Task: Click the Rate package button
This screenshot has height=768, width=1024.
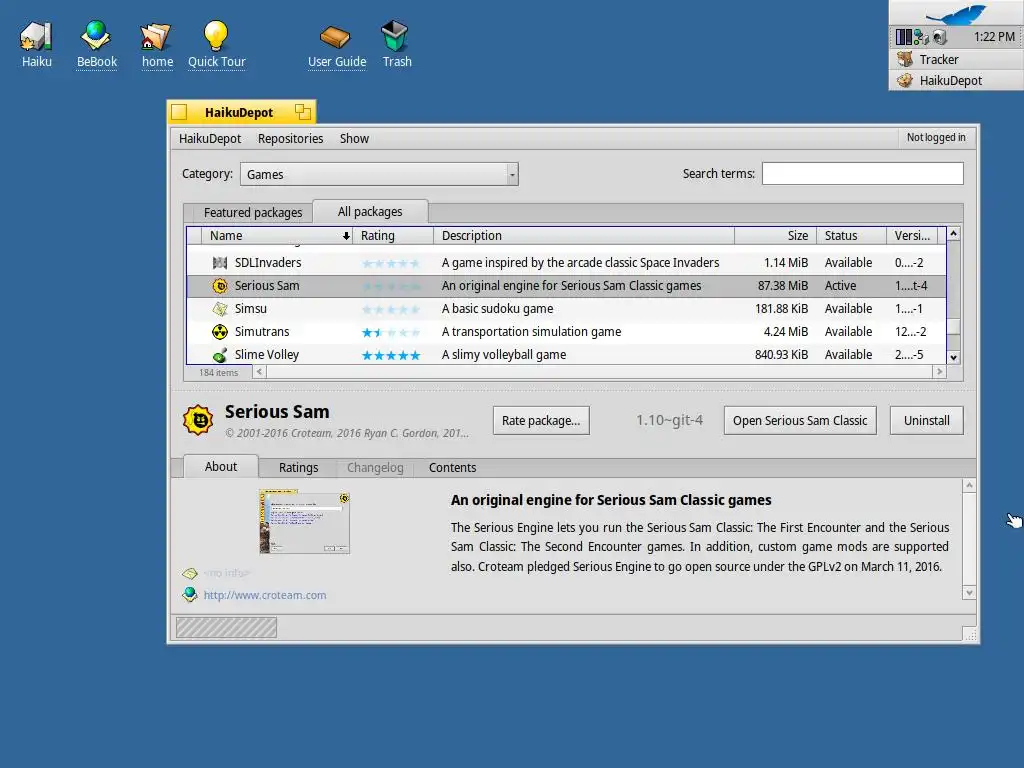Action: click(x=541, y=421)
